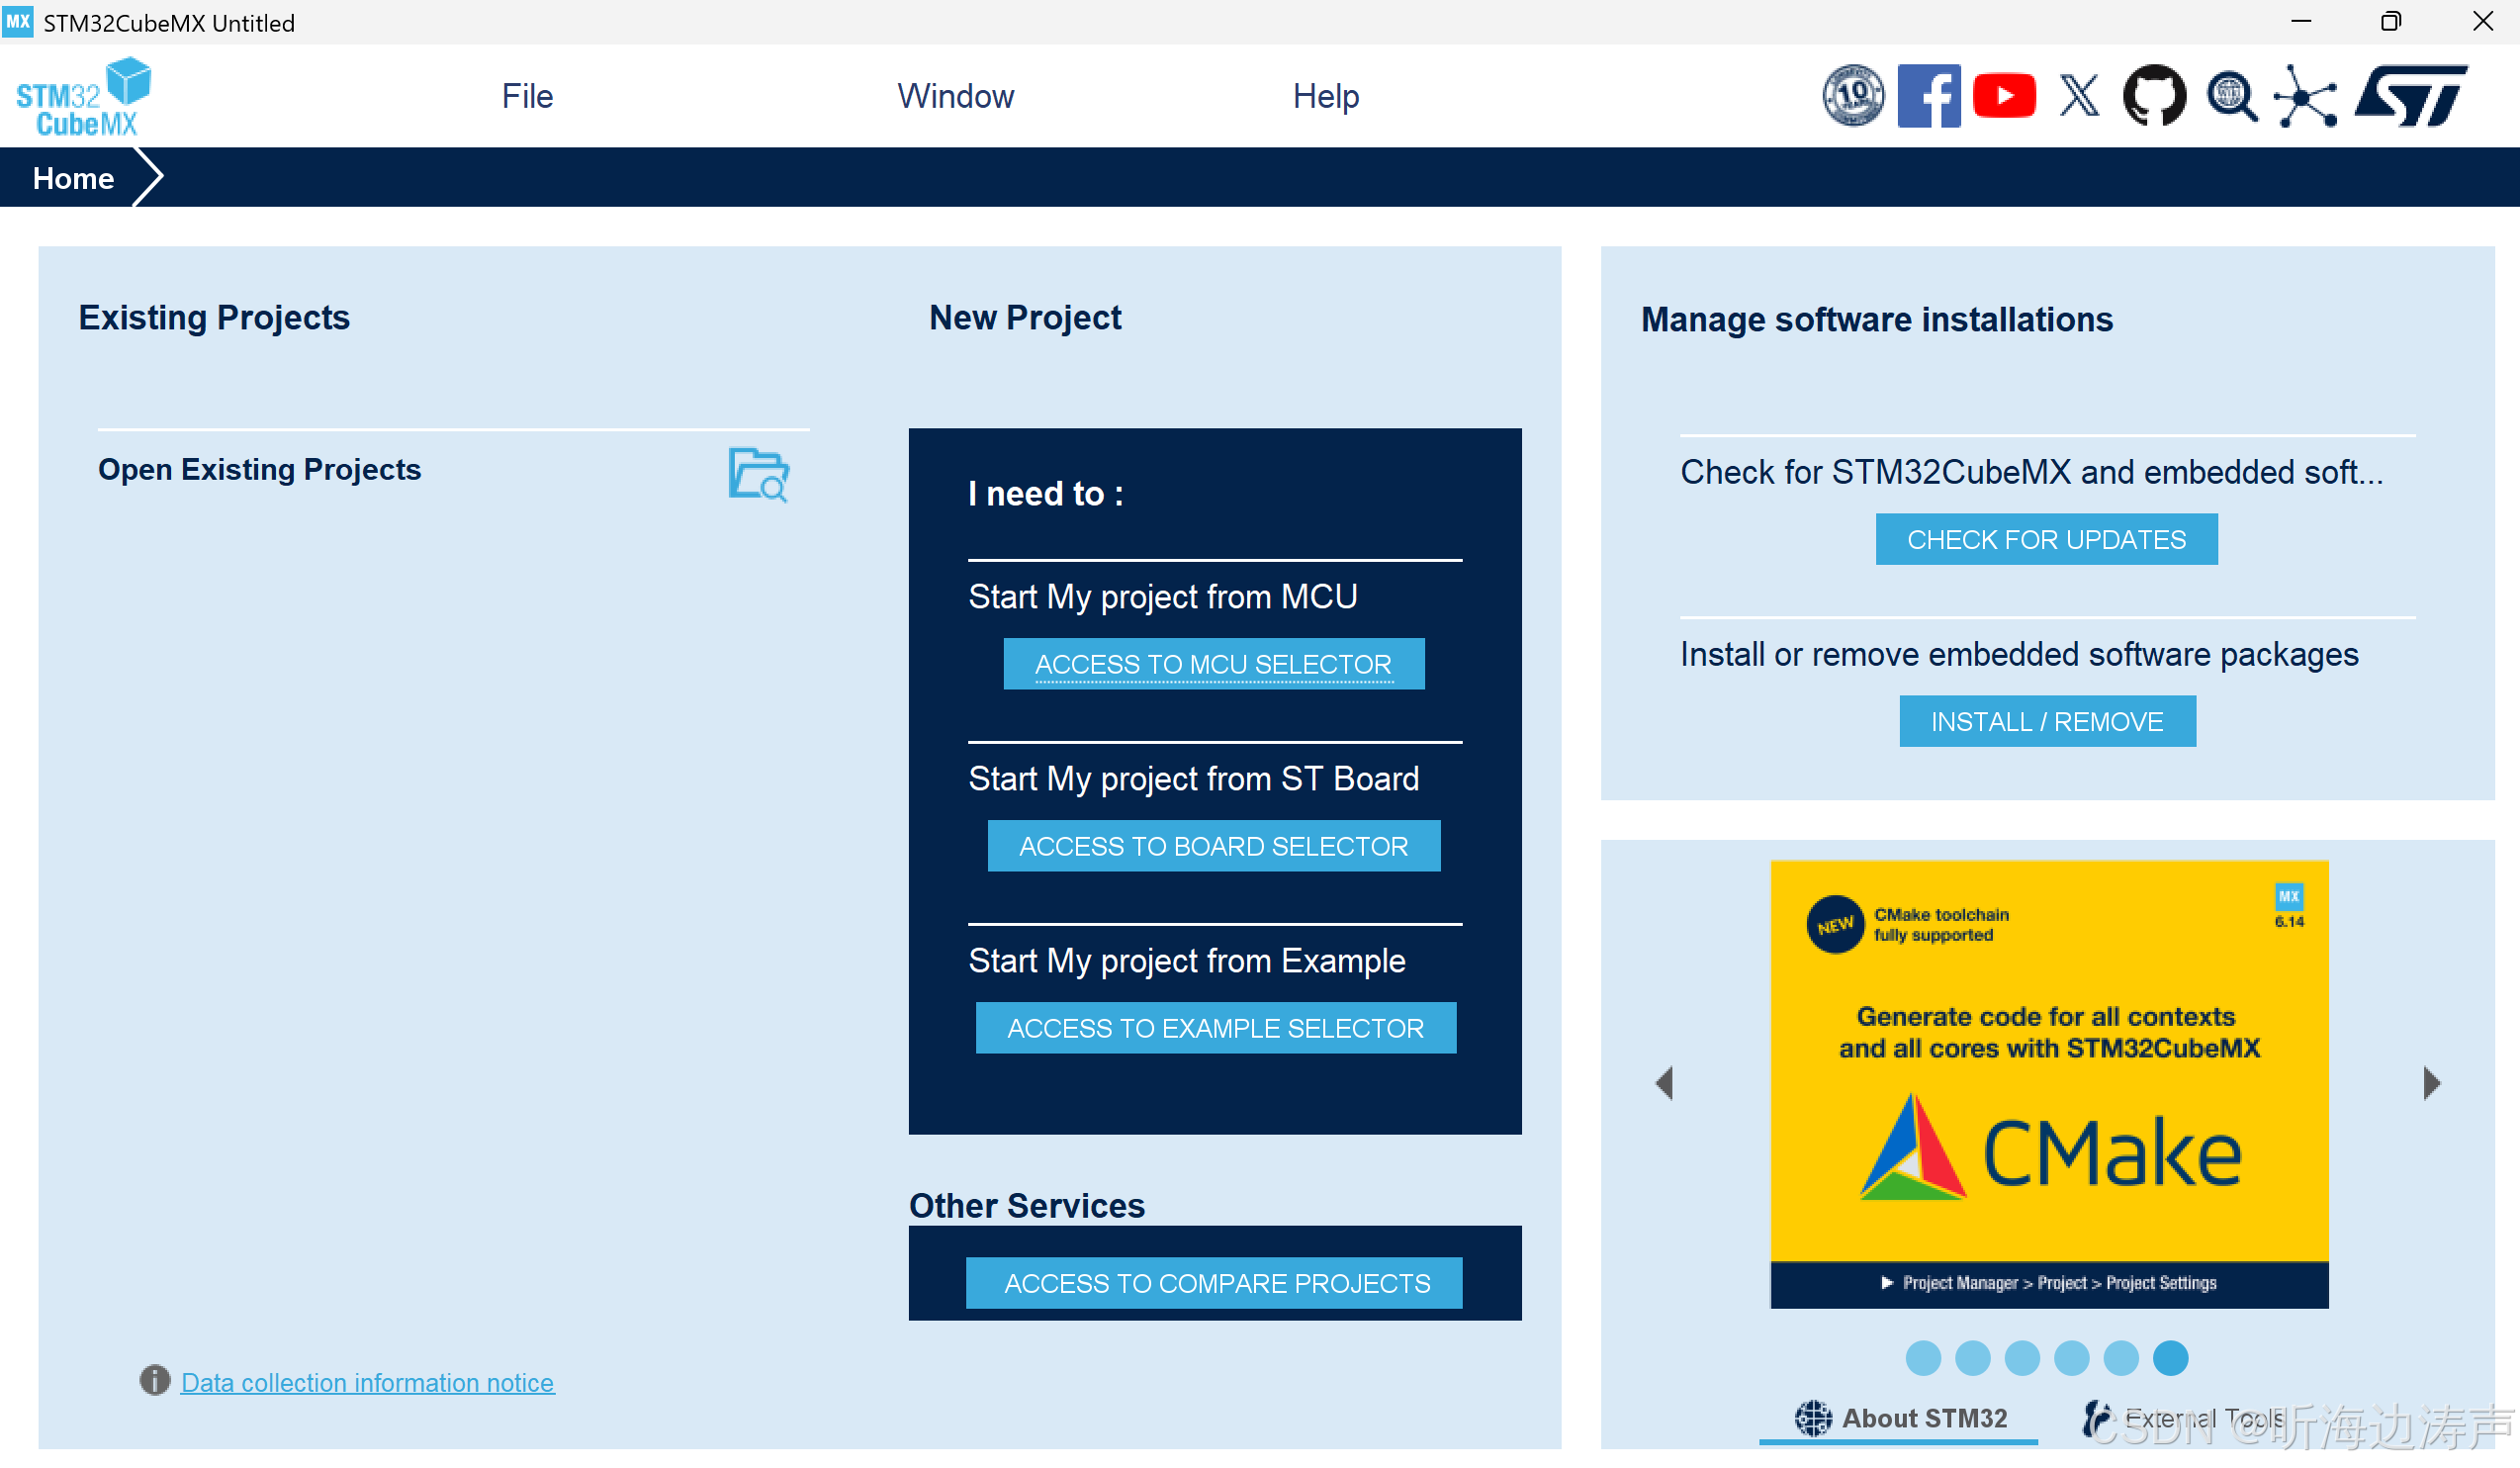Click ACCESS TO BOARD SELECTOR button
This screenshot has width=2520, height=1468.
point(1214,846)
